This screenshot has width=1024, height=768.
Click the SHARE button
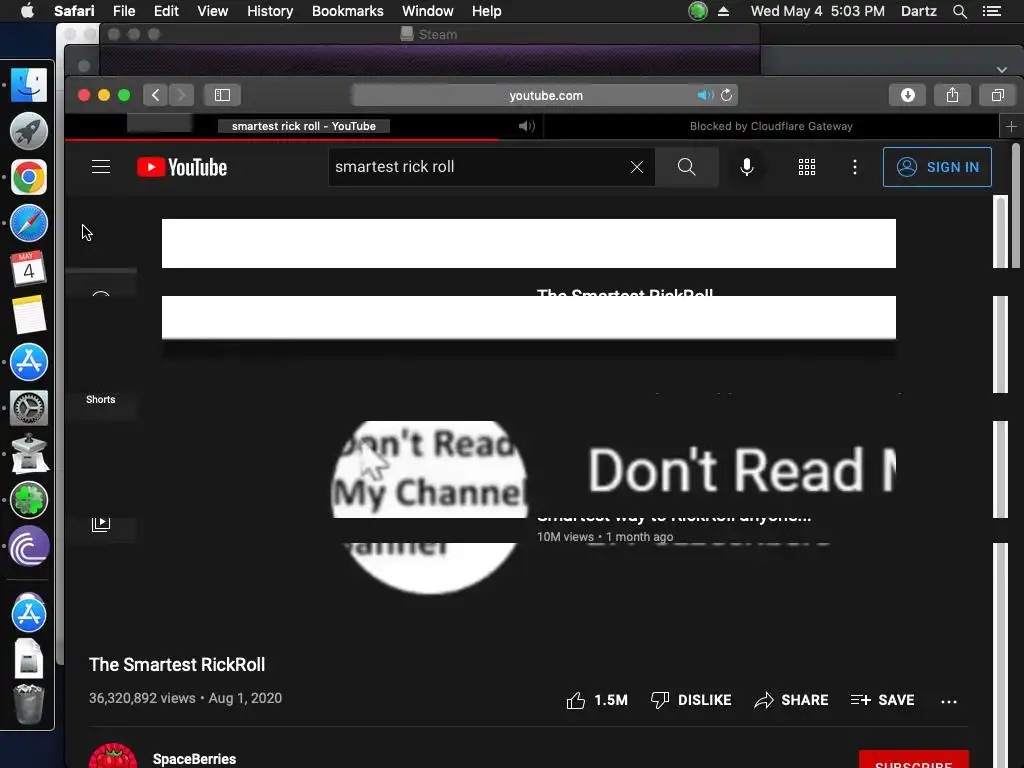pos(791,700)
